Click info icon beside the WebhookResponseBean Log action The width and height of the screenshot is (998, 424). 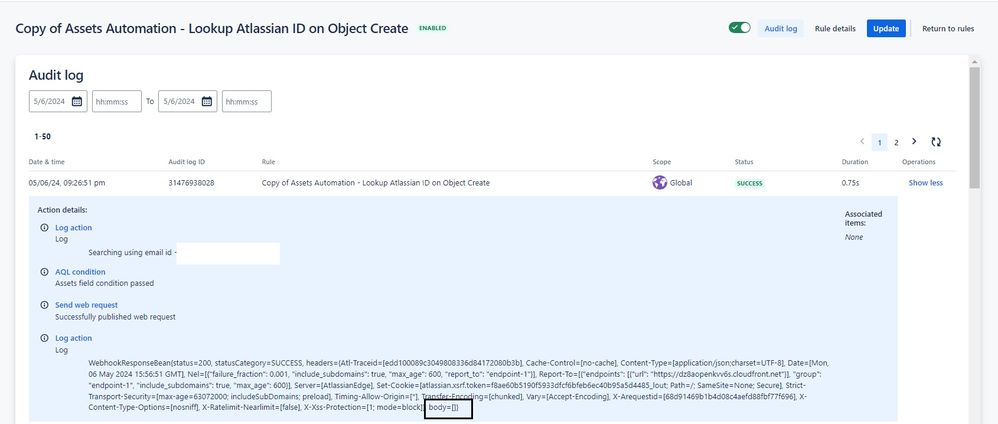point(44,338)
